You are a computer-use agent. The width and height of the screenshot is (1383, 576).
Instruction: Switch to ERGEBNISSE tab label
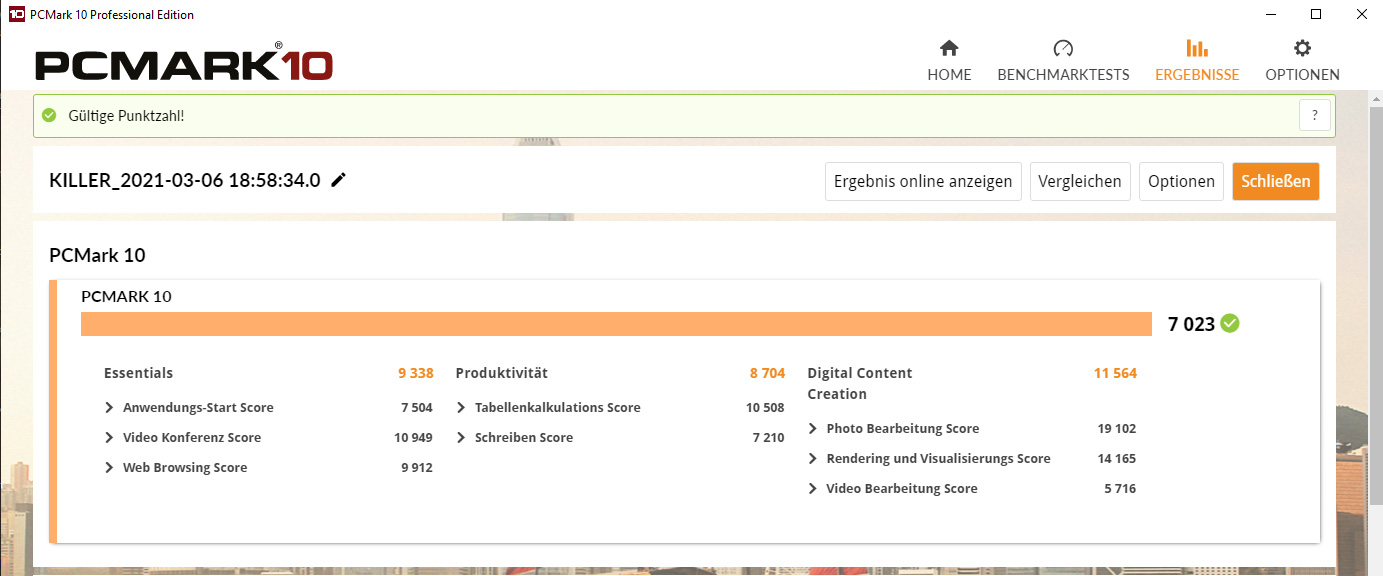point(1197,74)
